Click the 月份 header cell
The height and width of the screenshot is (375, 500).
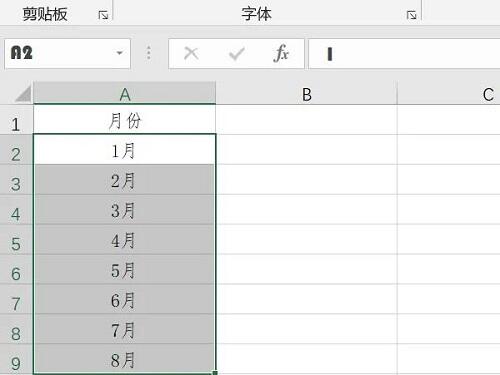pyautogui.click(x=125, y=120)
